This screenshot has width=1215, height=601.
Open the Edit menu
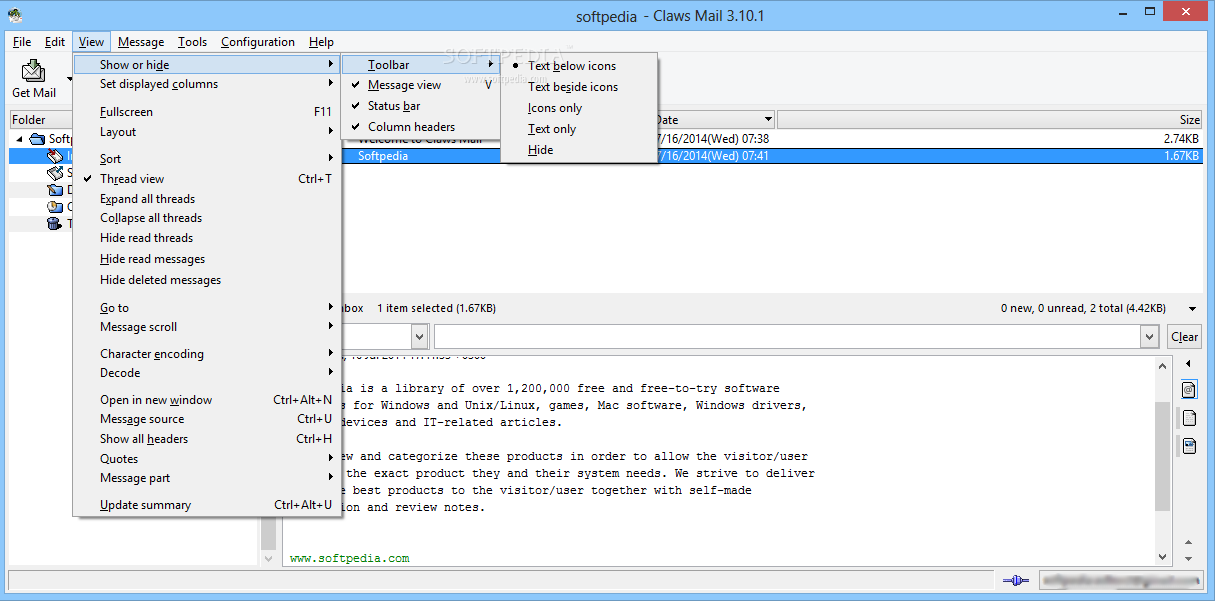point(55,42)
